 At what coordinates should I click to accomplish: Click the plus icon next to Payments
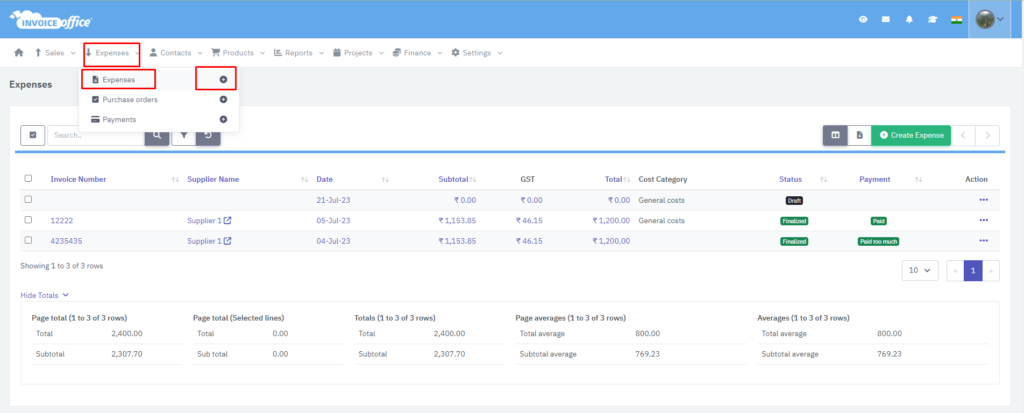coord(223,120)
